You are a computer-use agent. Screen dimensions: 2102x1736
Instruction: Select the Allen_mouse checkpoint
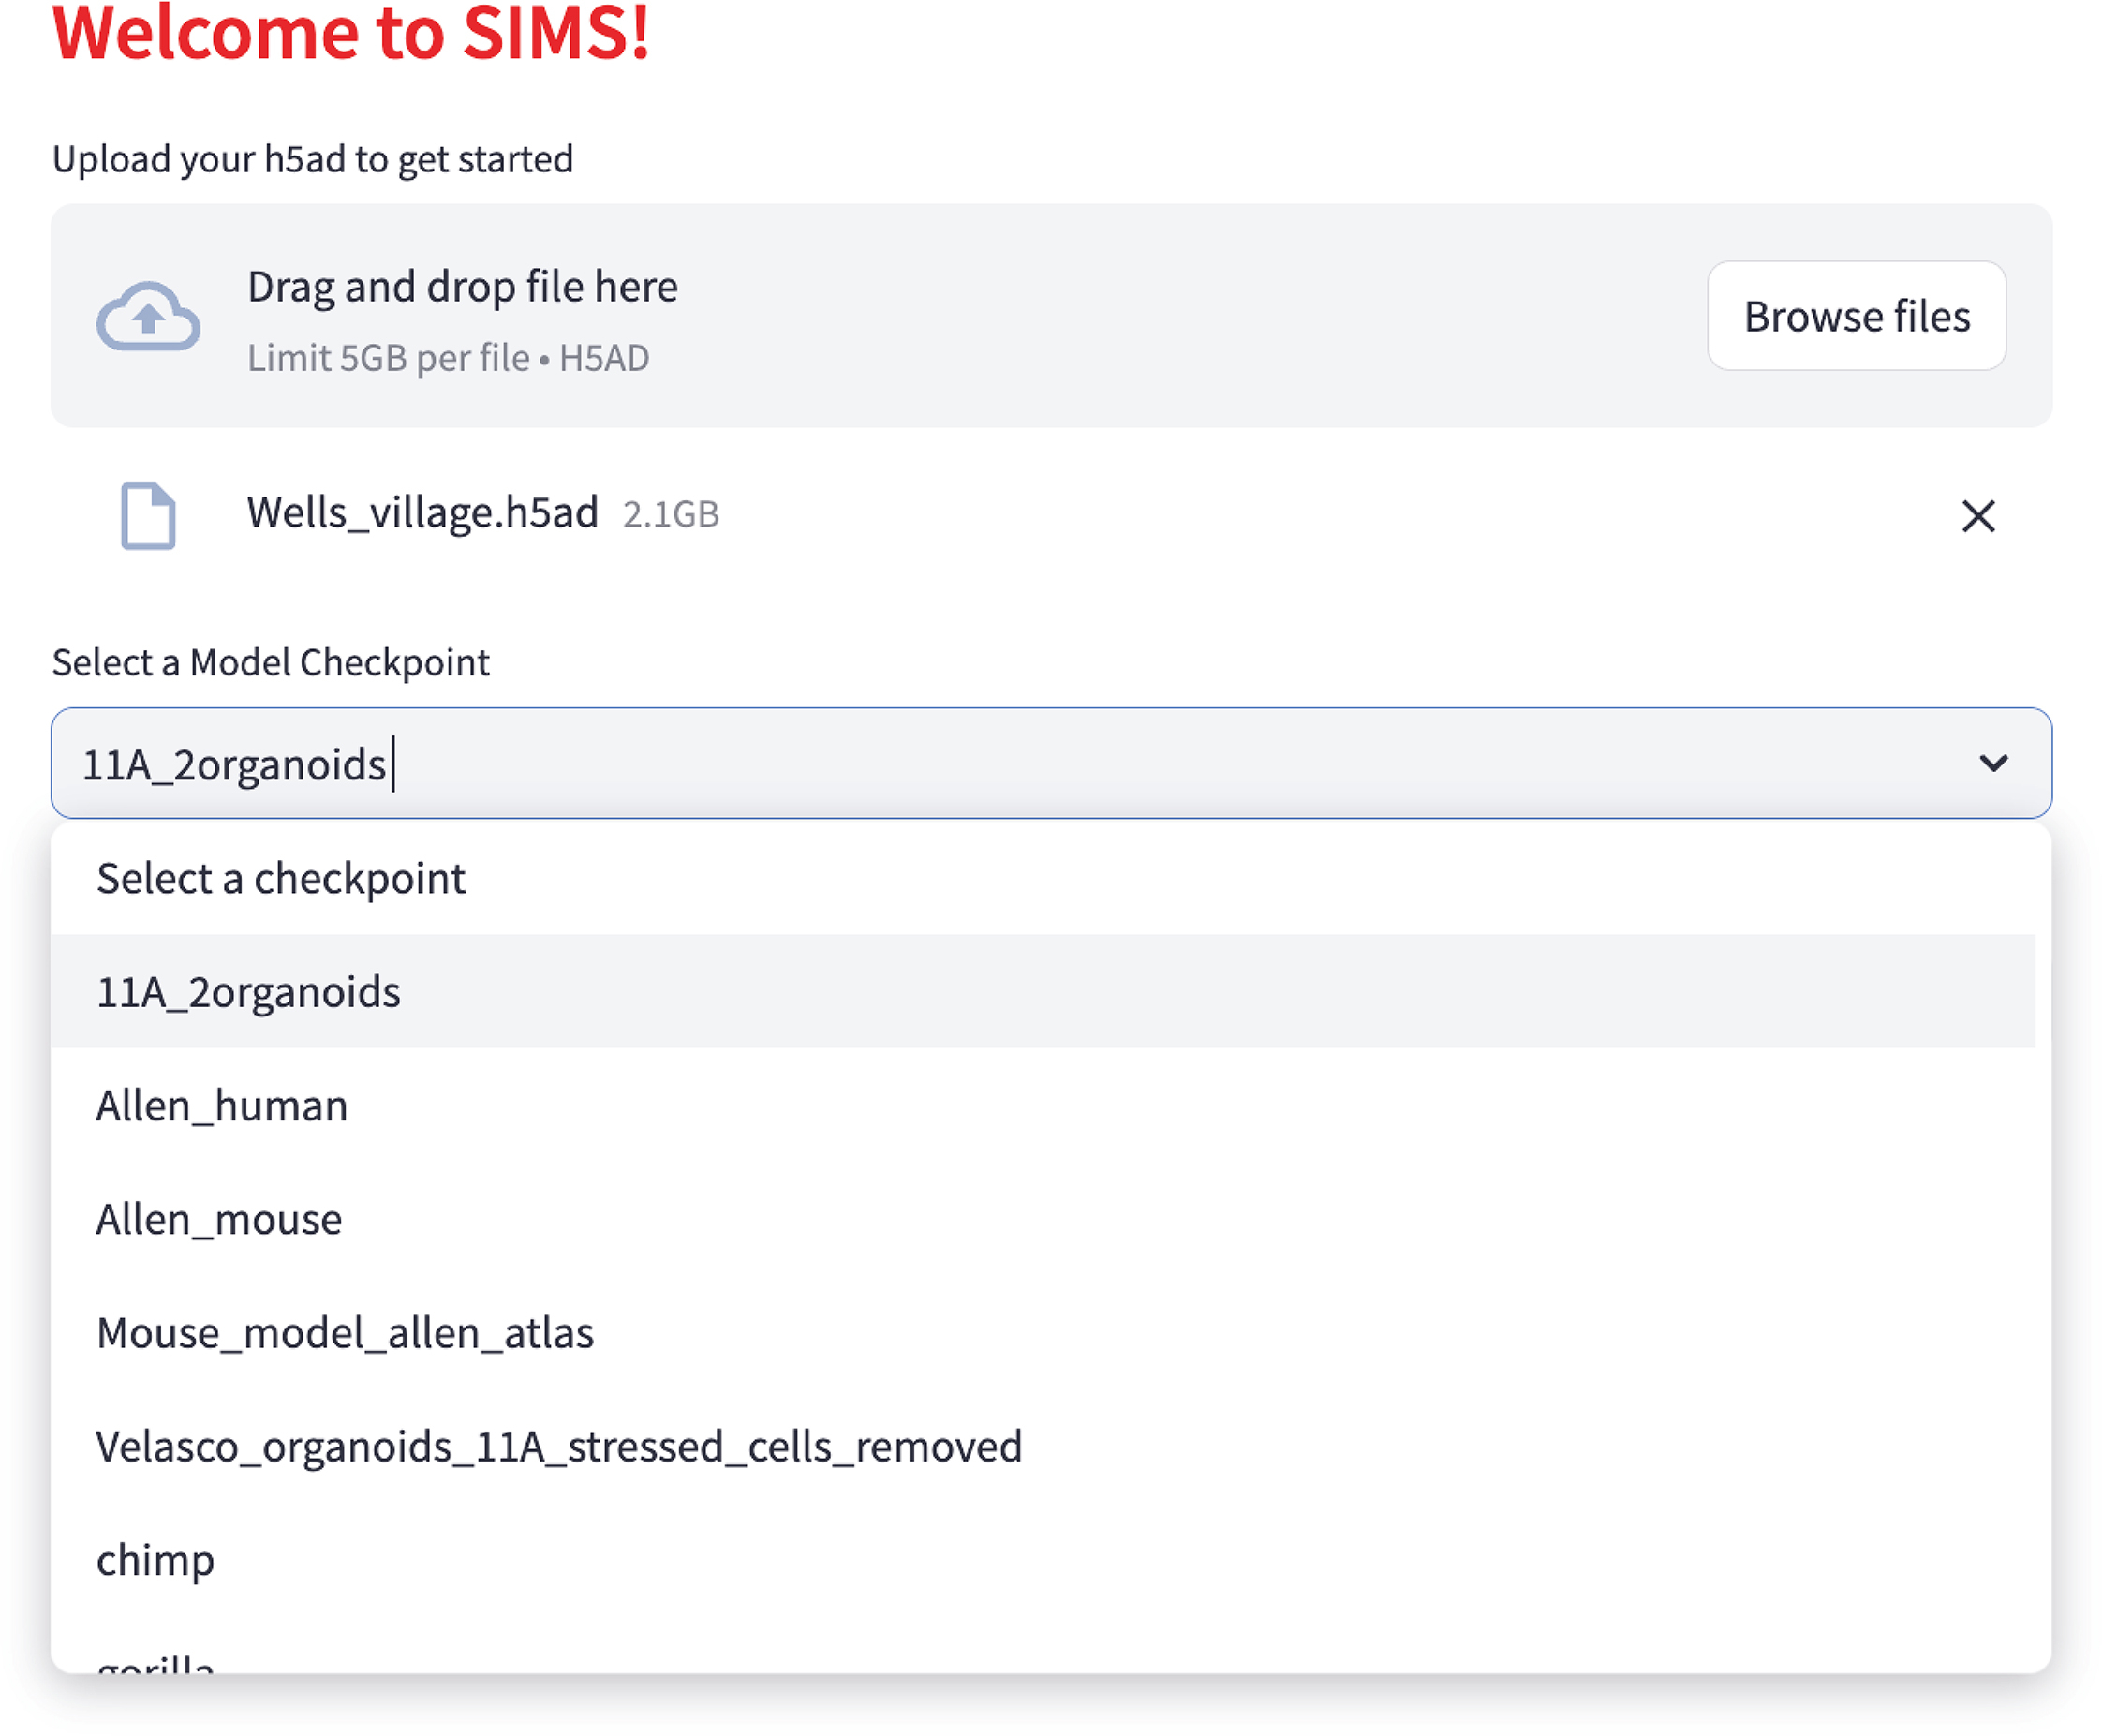[x=219, y=1220]
